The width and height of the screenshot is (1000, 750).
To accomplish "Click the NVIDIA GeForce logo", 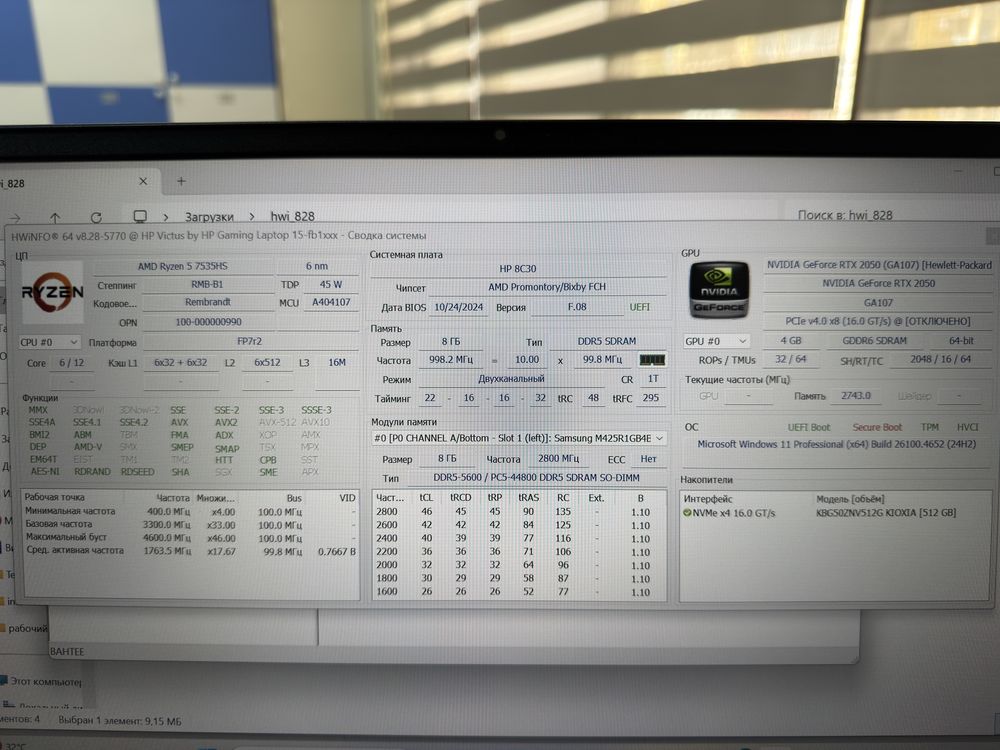I will point(719,290).
